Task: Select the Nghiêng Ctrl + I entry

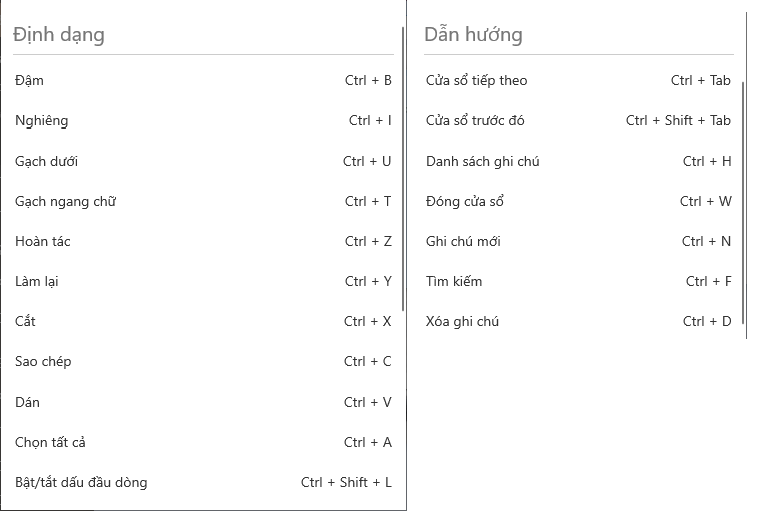Action: 203,121
